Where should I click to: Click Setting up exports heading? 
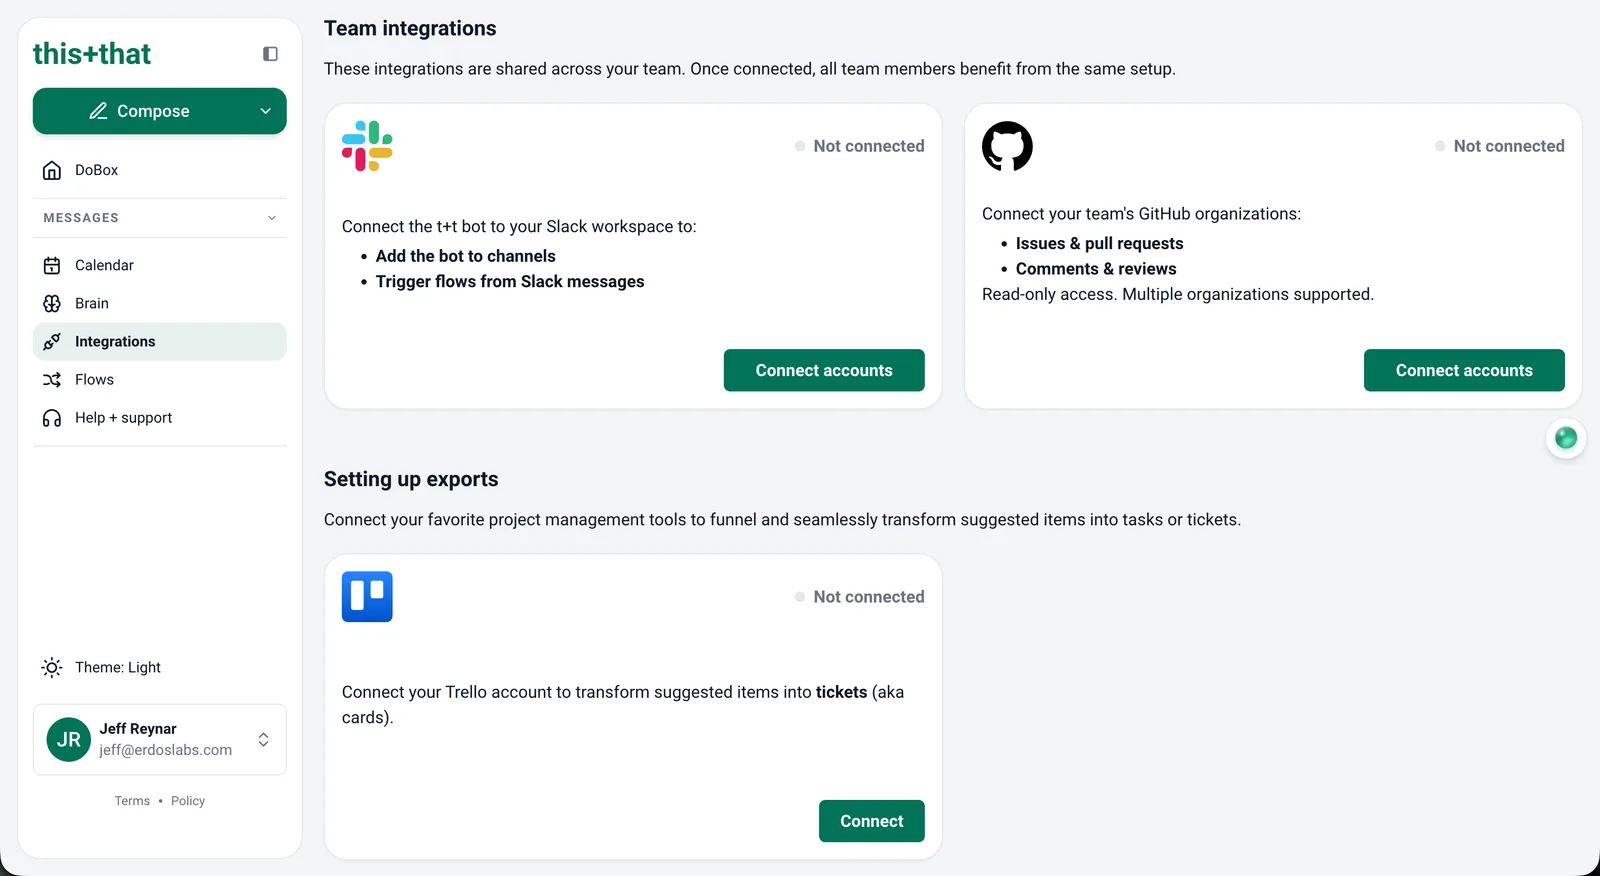[x=411, y=479]
